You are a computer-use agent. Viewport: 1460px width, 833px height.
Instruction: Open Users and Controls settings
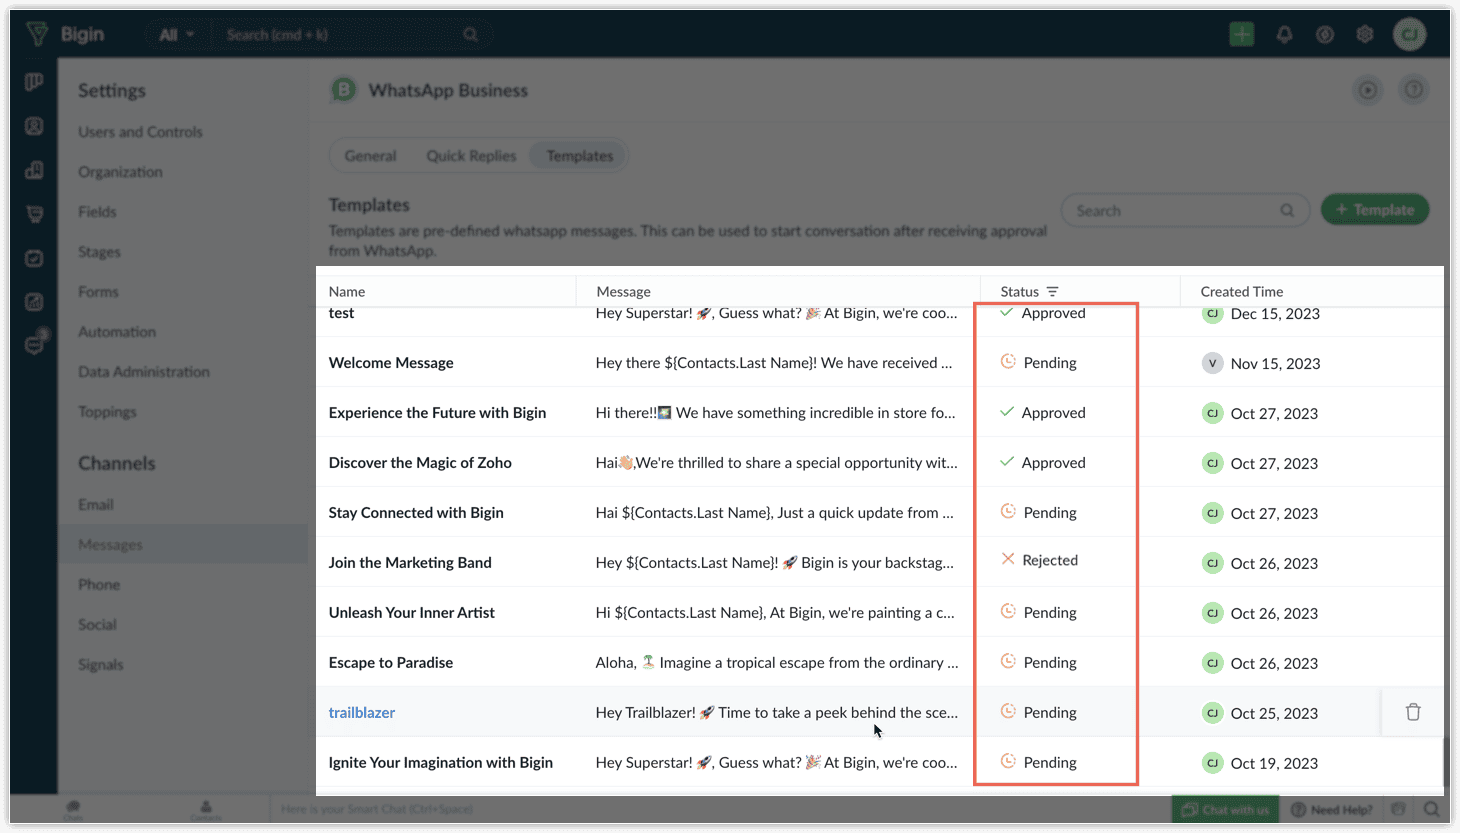click(140, 132)
